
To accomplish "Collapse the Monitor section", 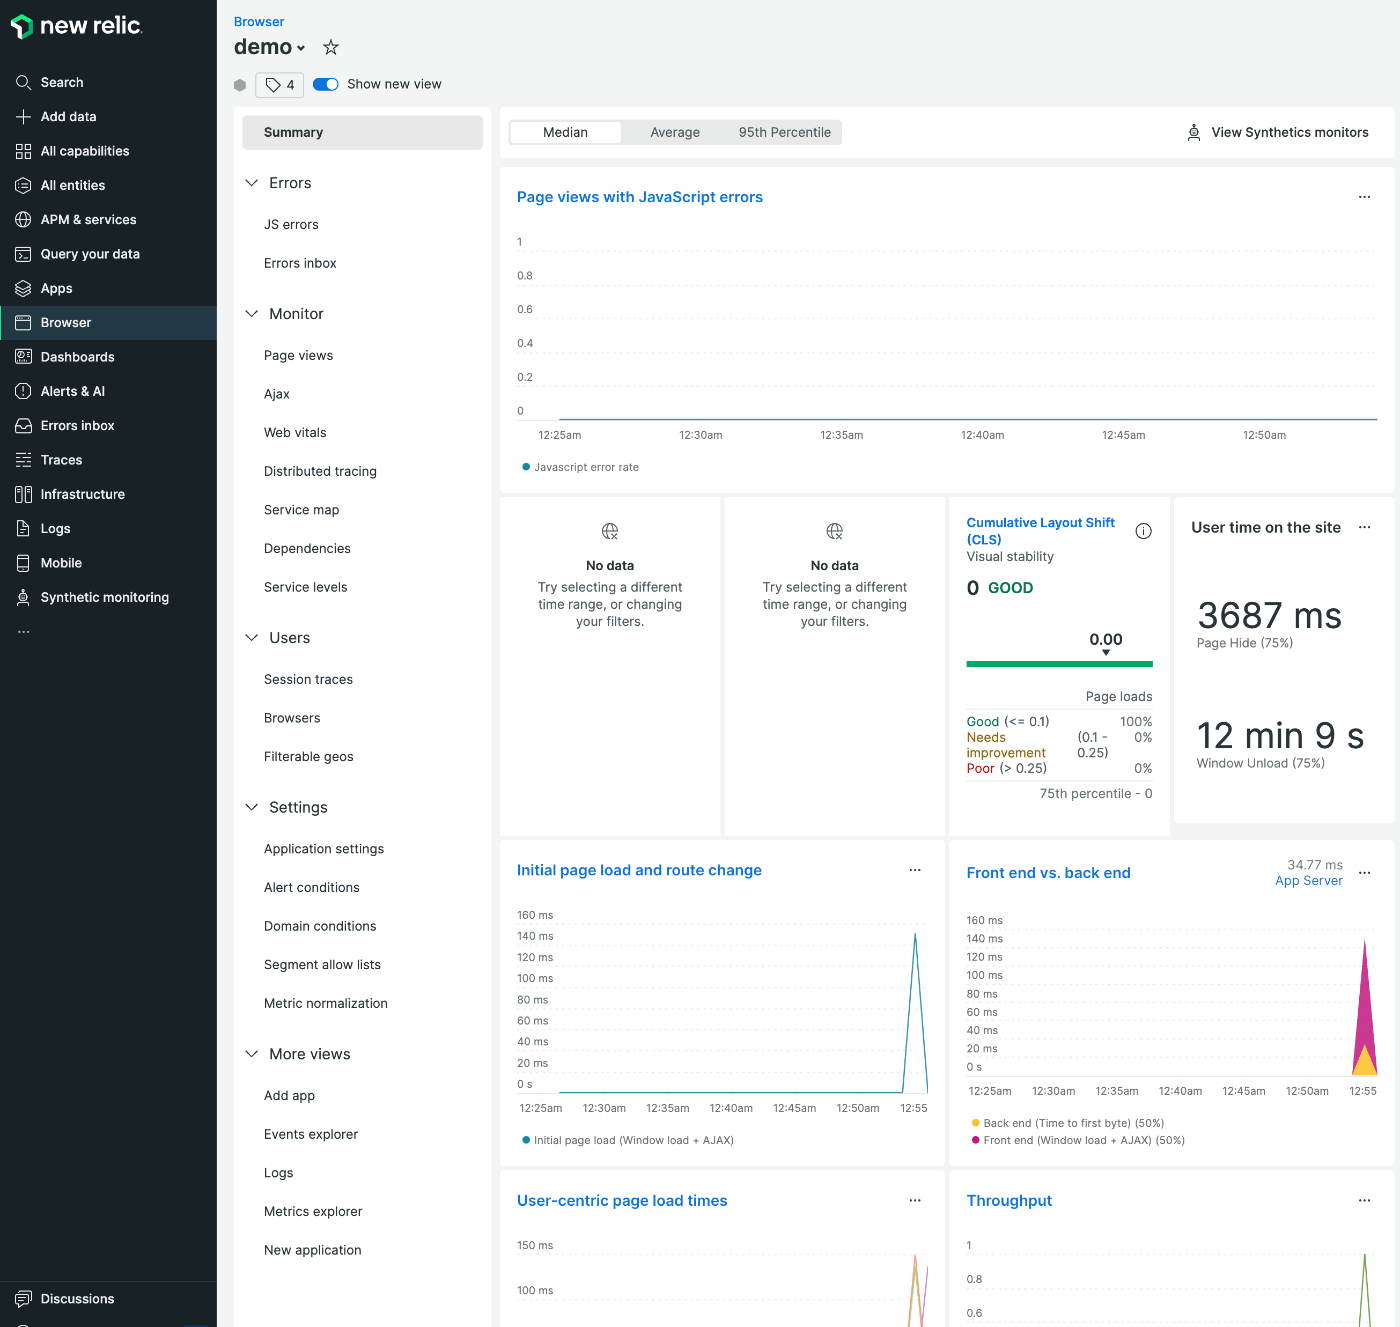I will click(x=252, y=314).
